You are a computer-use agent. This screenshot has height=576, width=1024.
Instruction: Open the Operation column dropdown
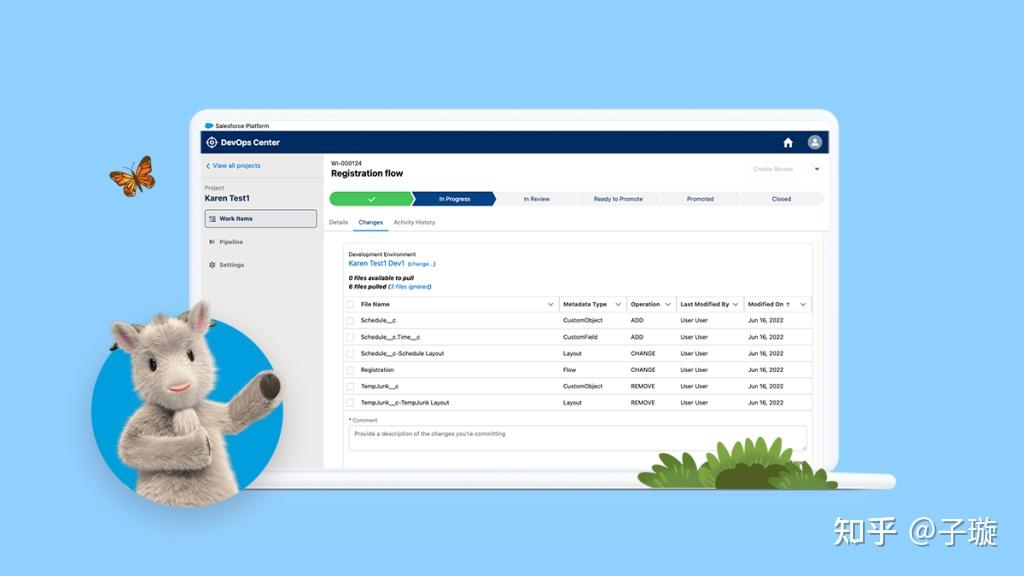tap(668, 303)
